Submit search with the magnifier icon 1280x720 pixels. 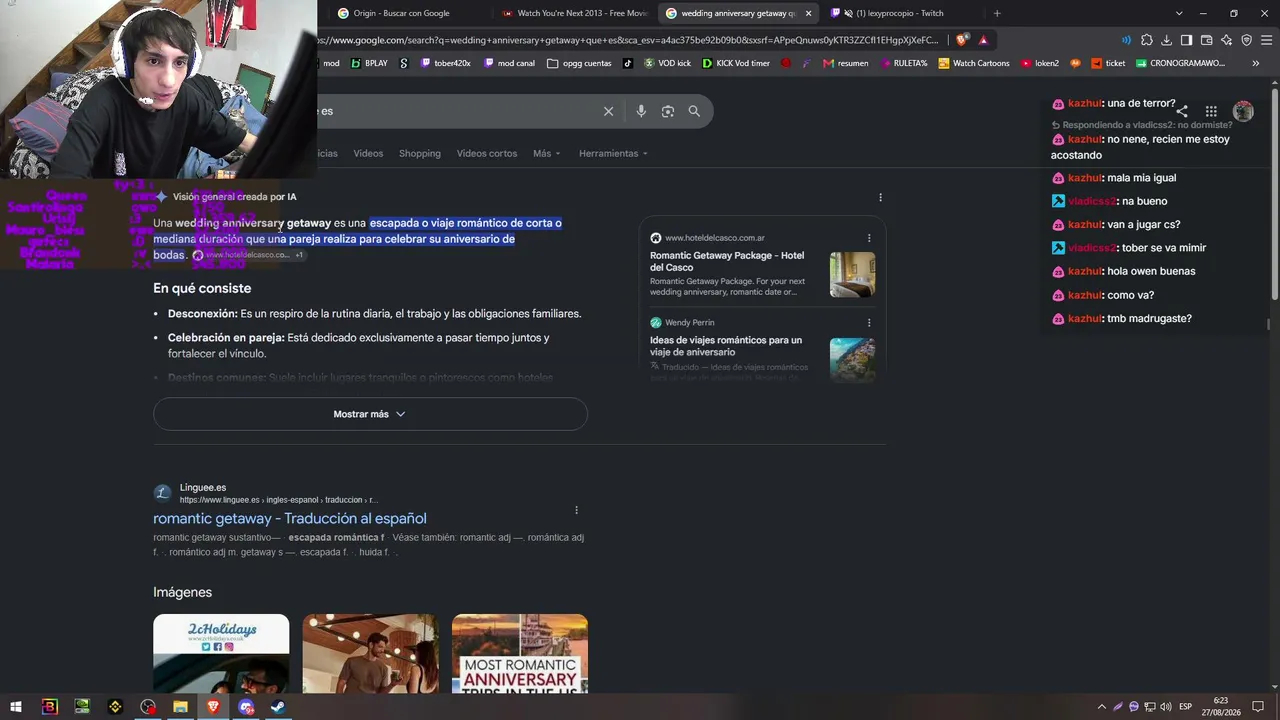coord(694,111)
